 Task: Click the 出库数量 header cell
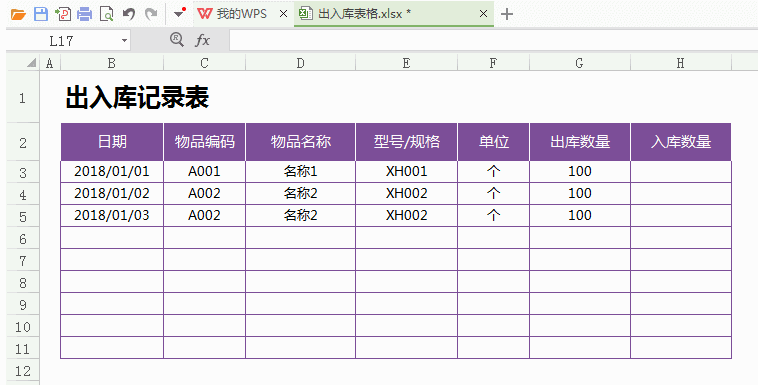pos(580,142)
